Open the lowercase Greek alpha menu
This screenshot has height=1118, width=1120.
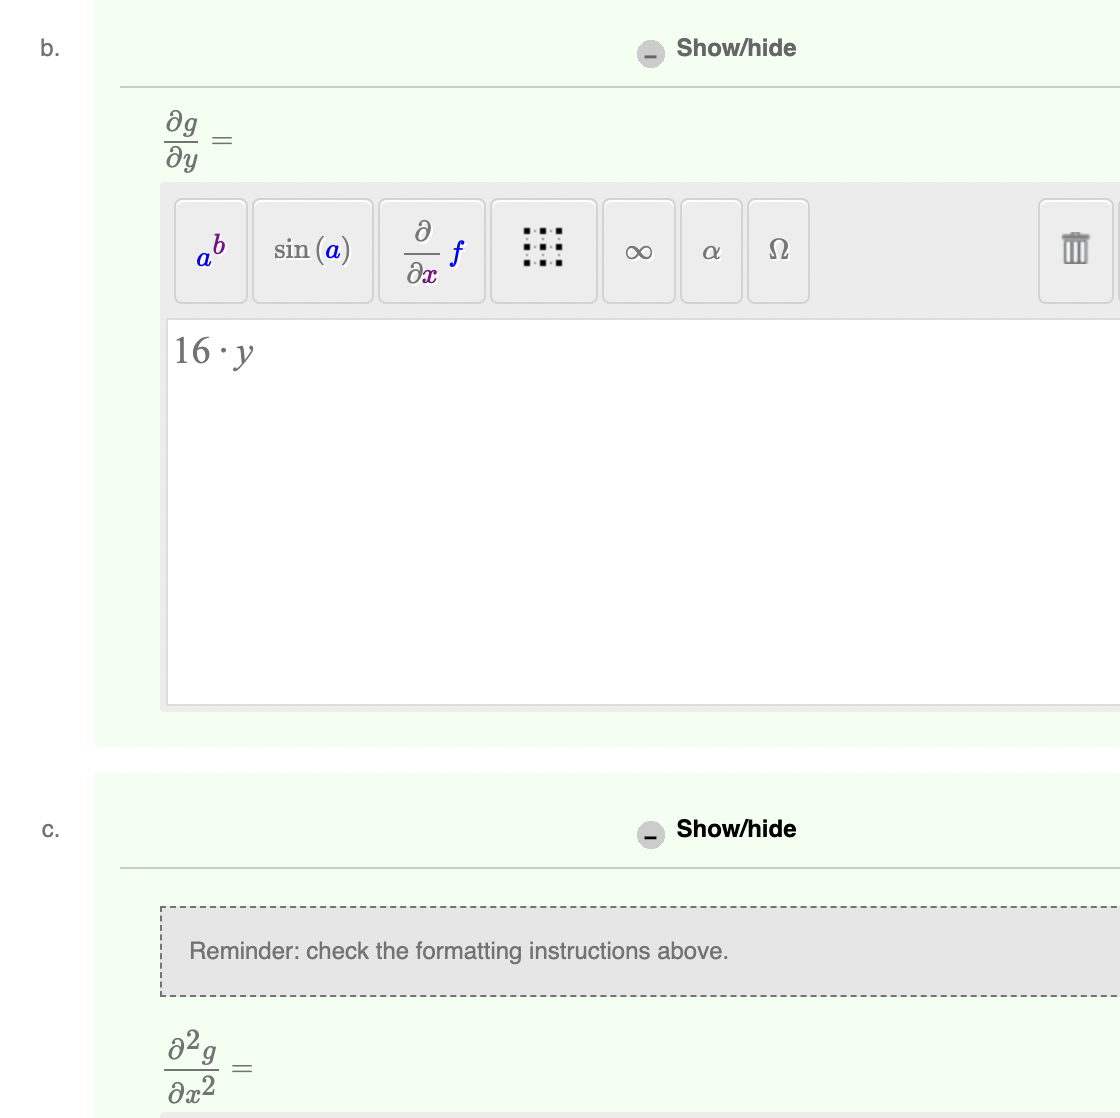(711, 251)
